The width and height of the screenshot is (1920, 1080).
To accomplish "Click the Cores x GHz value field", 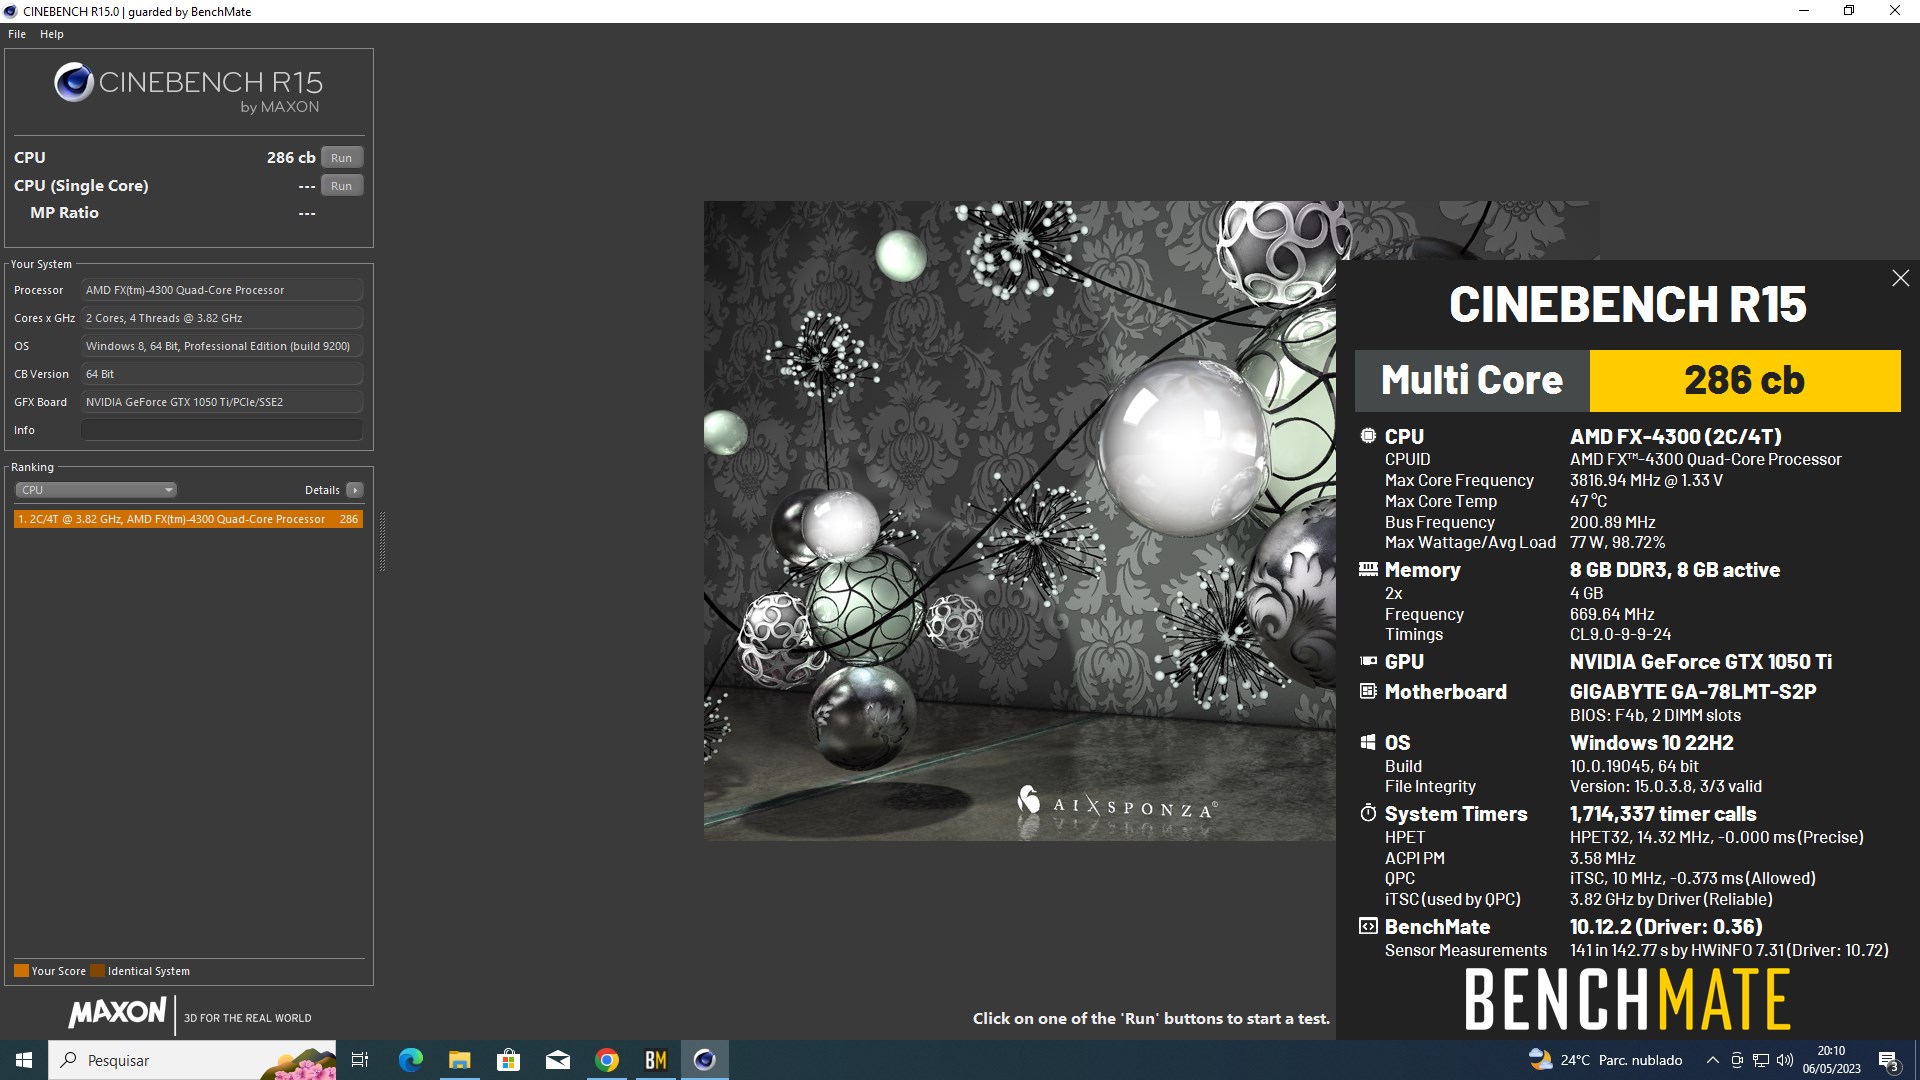I will [x=221, y=318].
